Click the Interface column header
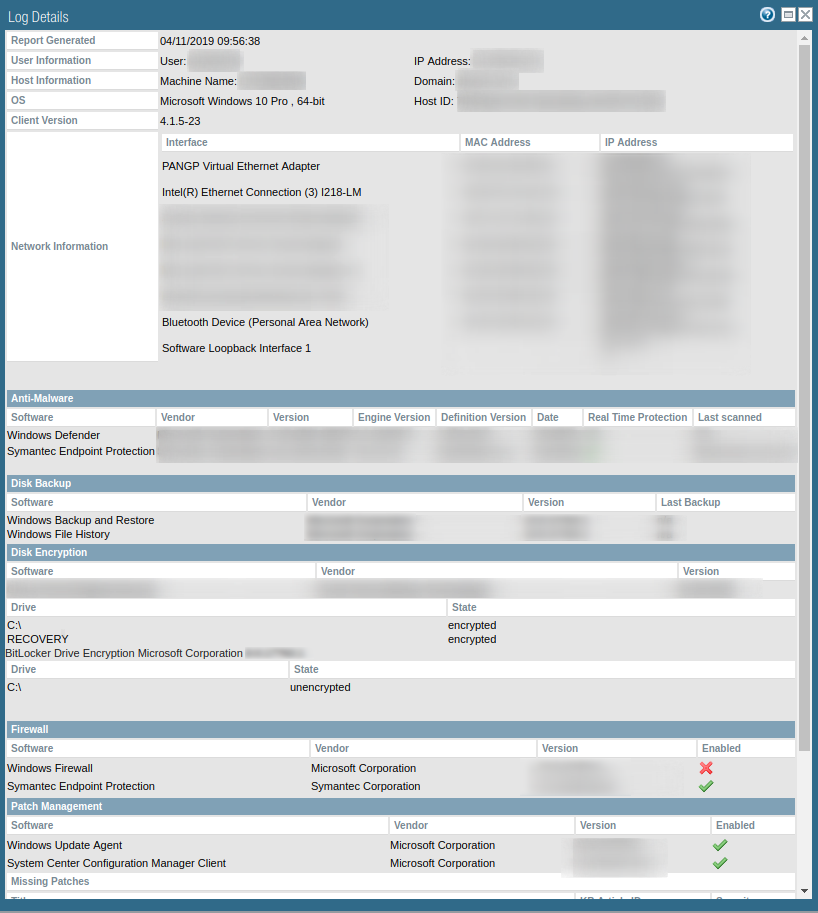 point(309,142)
